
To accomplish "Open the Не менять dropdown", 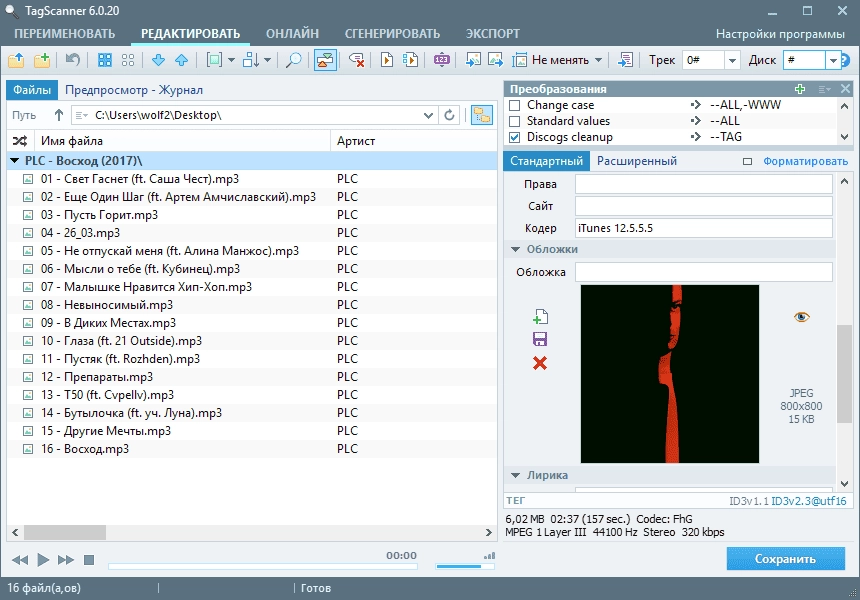I will coord(558,60).
